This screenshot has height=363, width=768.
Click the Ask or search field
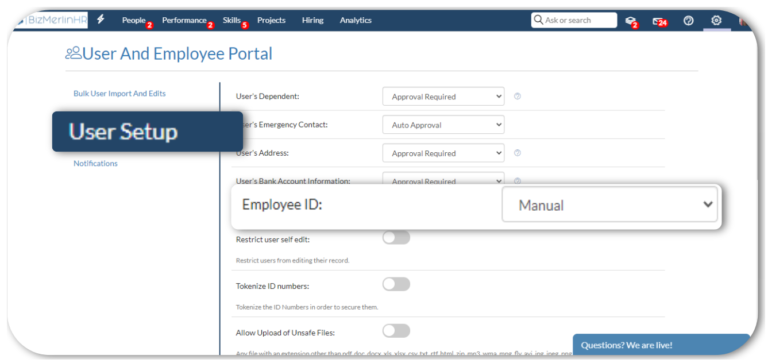point(574,20)
